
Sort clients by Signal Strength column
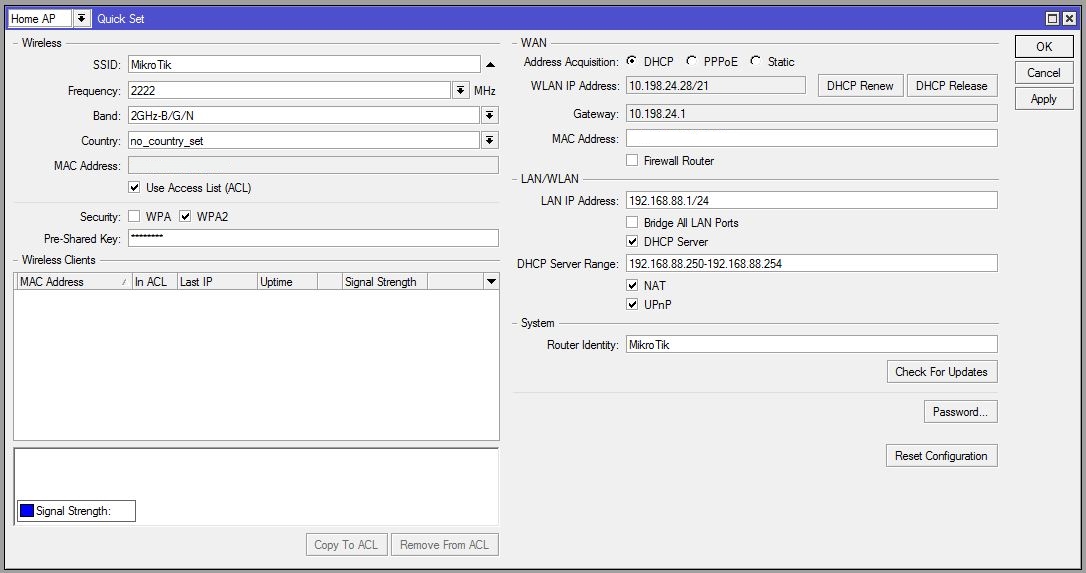click(x=384, y=282)
